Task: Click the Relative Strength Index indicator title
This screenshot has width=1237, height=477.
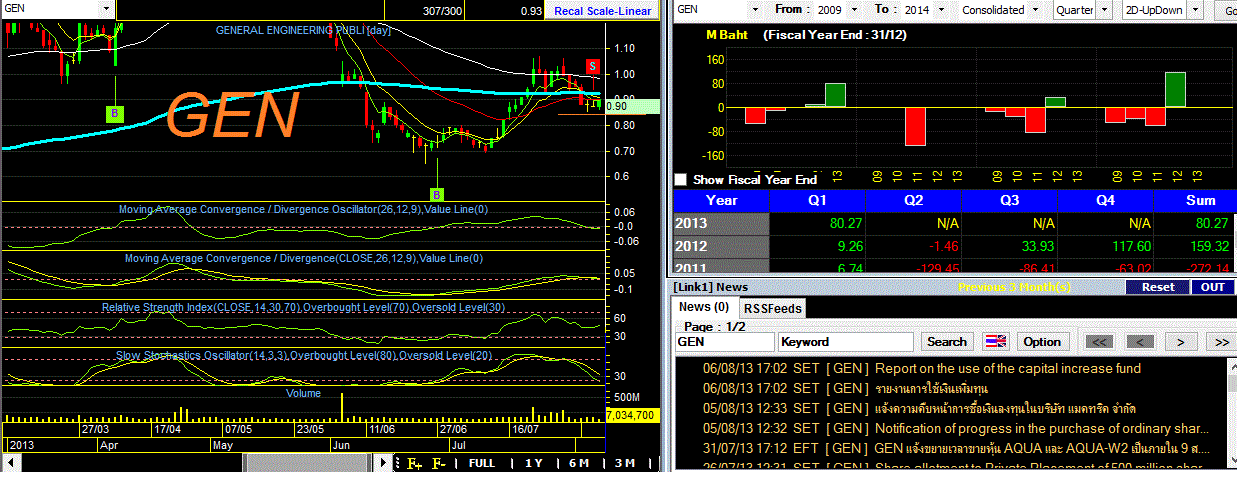Action: 303,307
